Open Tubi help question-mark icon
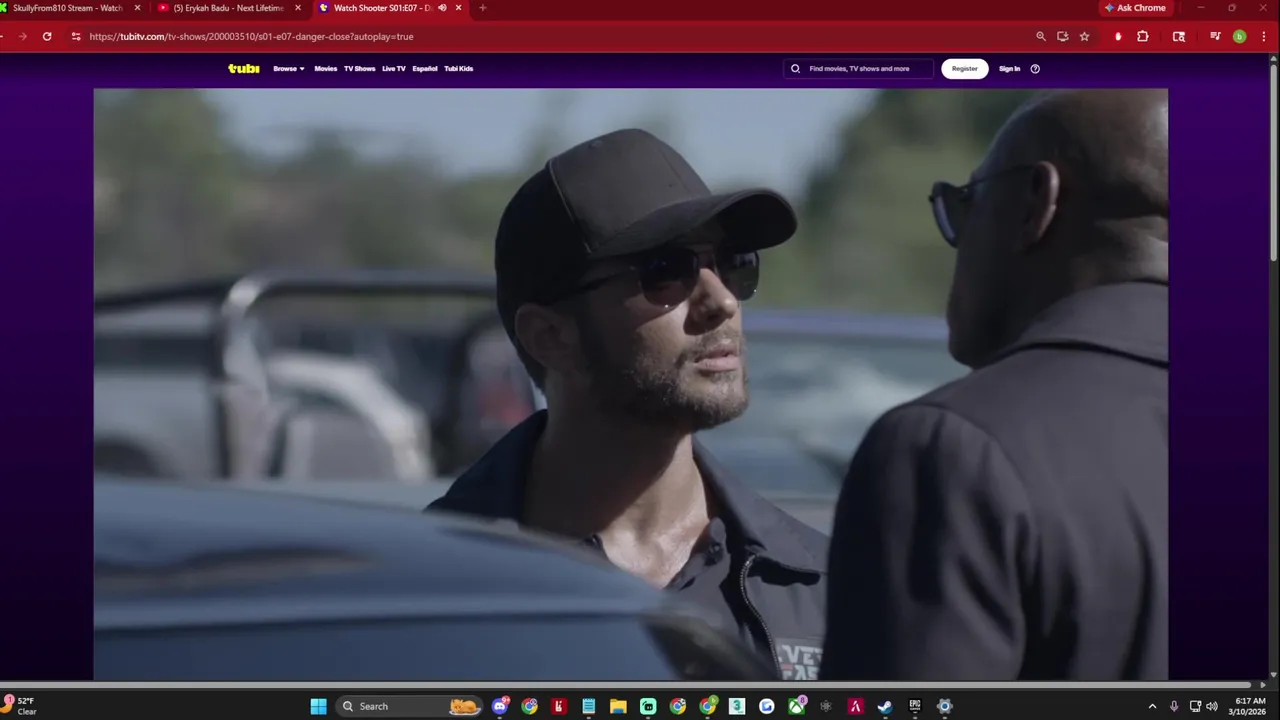Image resolution: width=1280 pixels, height=720 pixels. [x=1035, y=69]
